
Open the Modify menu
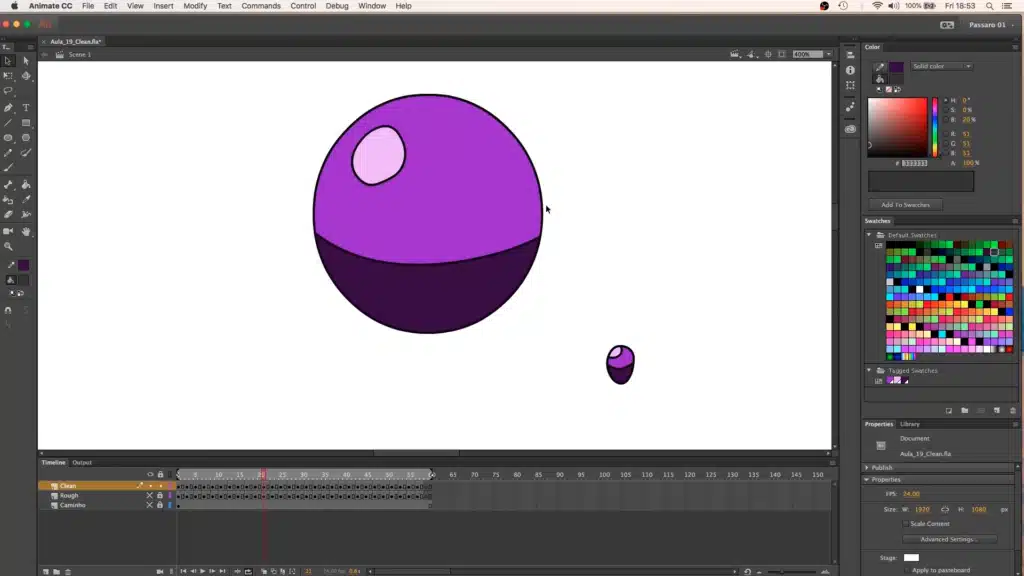pyautogui.click(x=195, y=6)
